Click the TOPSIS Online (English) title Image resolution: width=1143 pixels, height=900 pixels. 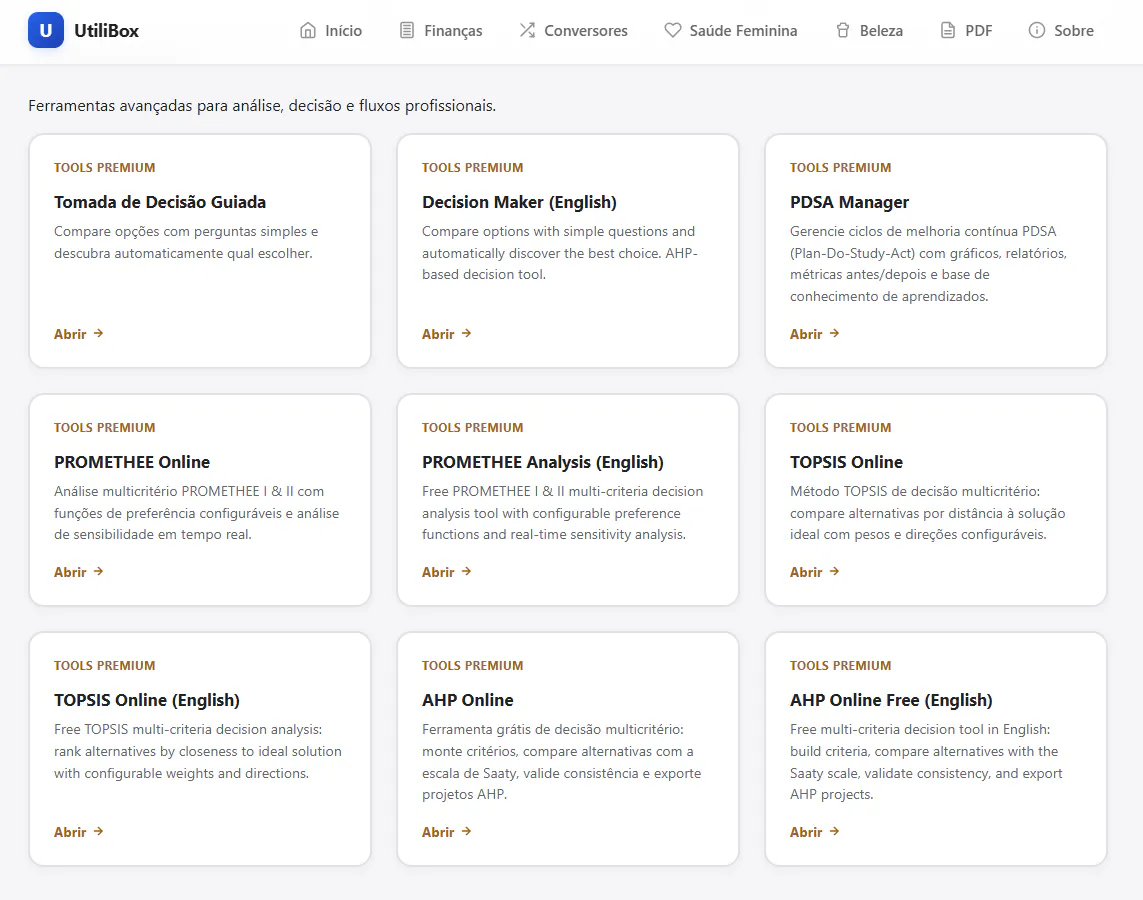tap(147, 700)
